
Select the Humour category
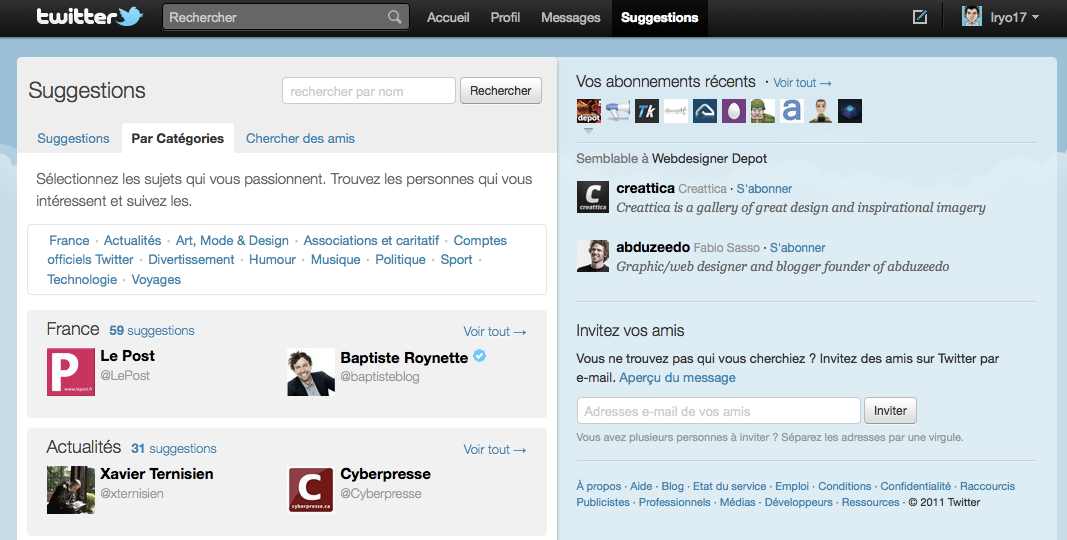(x=272, y=259)
